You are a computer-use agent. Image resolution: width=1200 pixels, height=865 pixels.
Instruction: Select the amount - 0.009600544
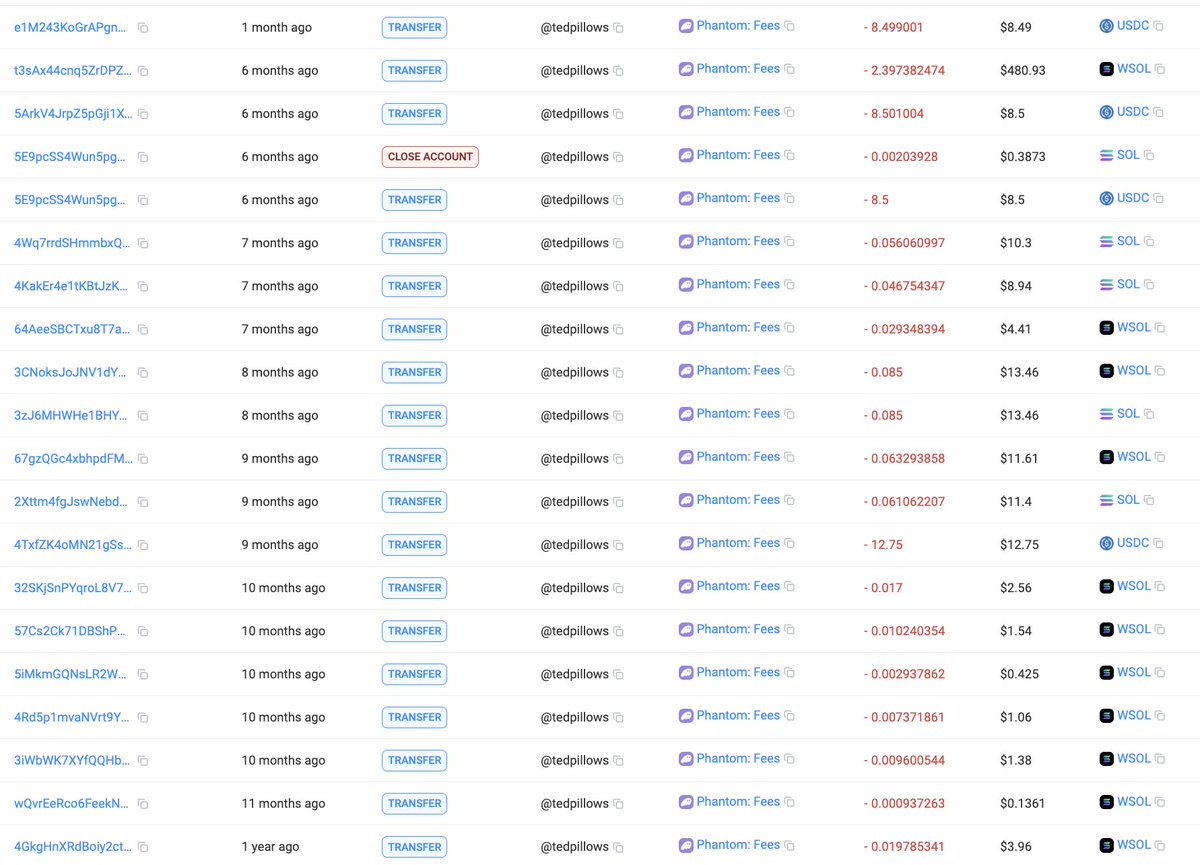coord(904,761)
